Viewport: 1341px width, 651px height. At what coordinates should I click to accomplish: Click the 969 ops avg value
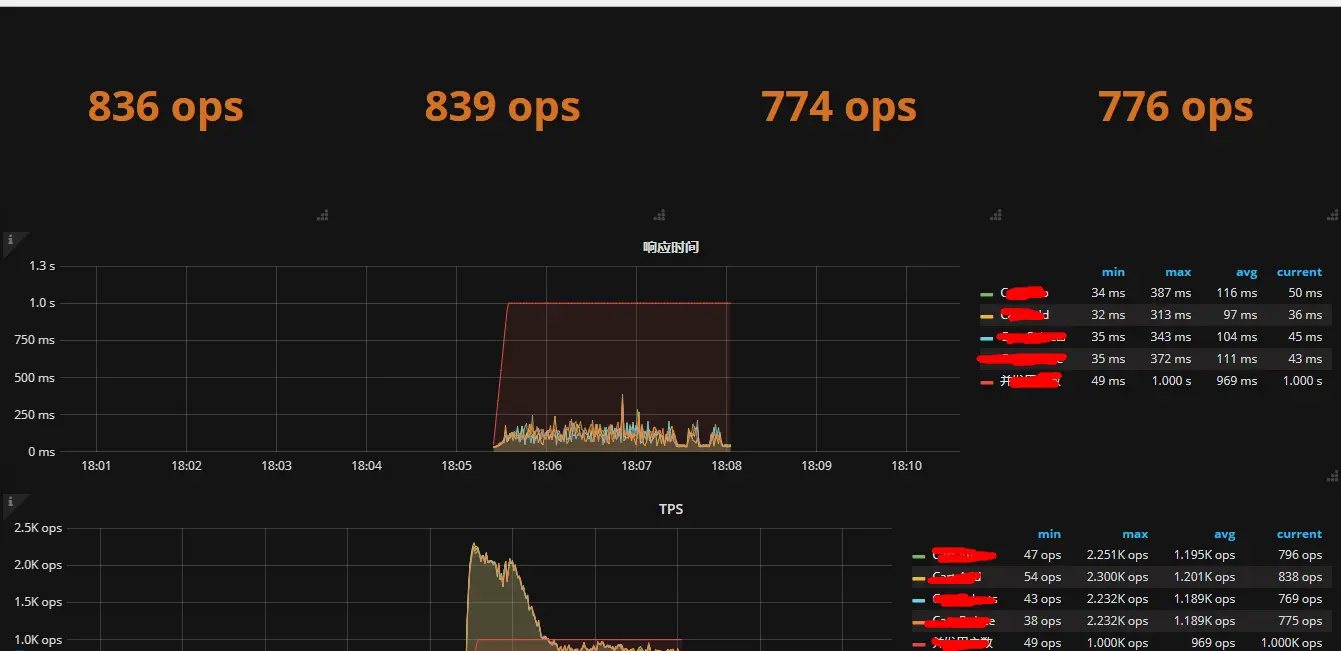click(x=1213, y=643)
